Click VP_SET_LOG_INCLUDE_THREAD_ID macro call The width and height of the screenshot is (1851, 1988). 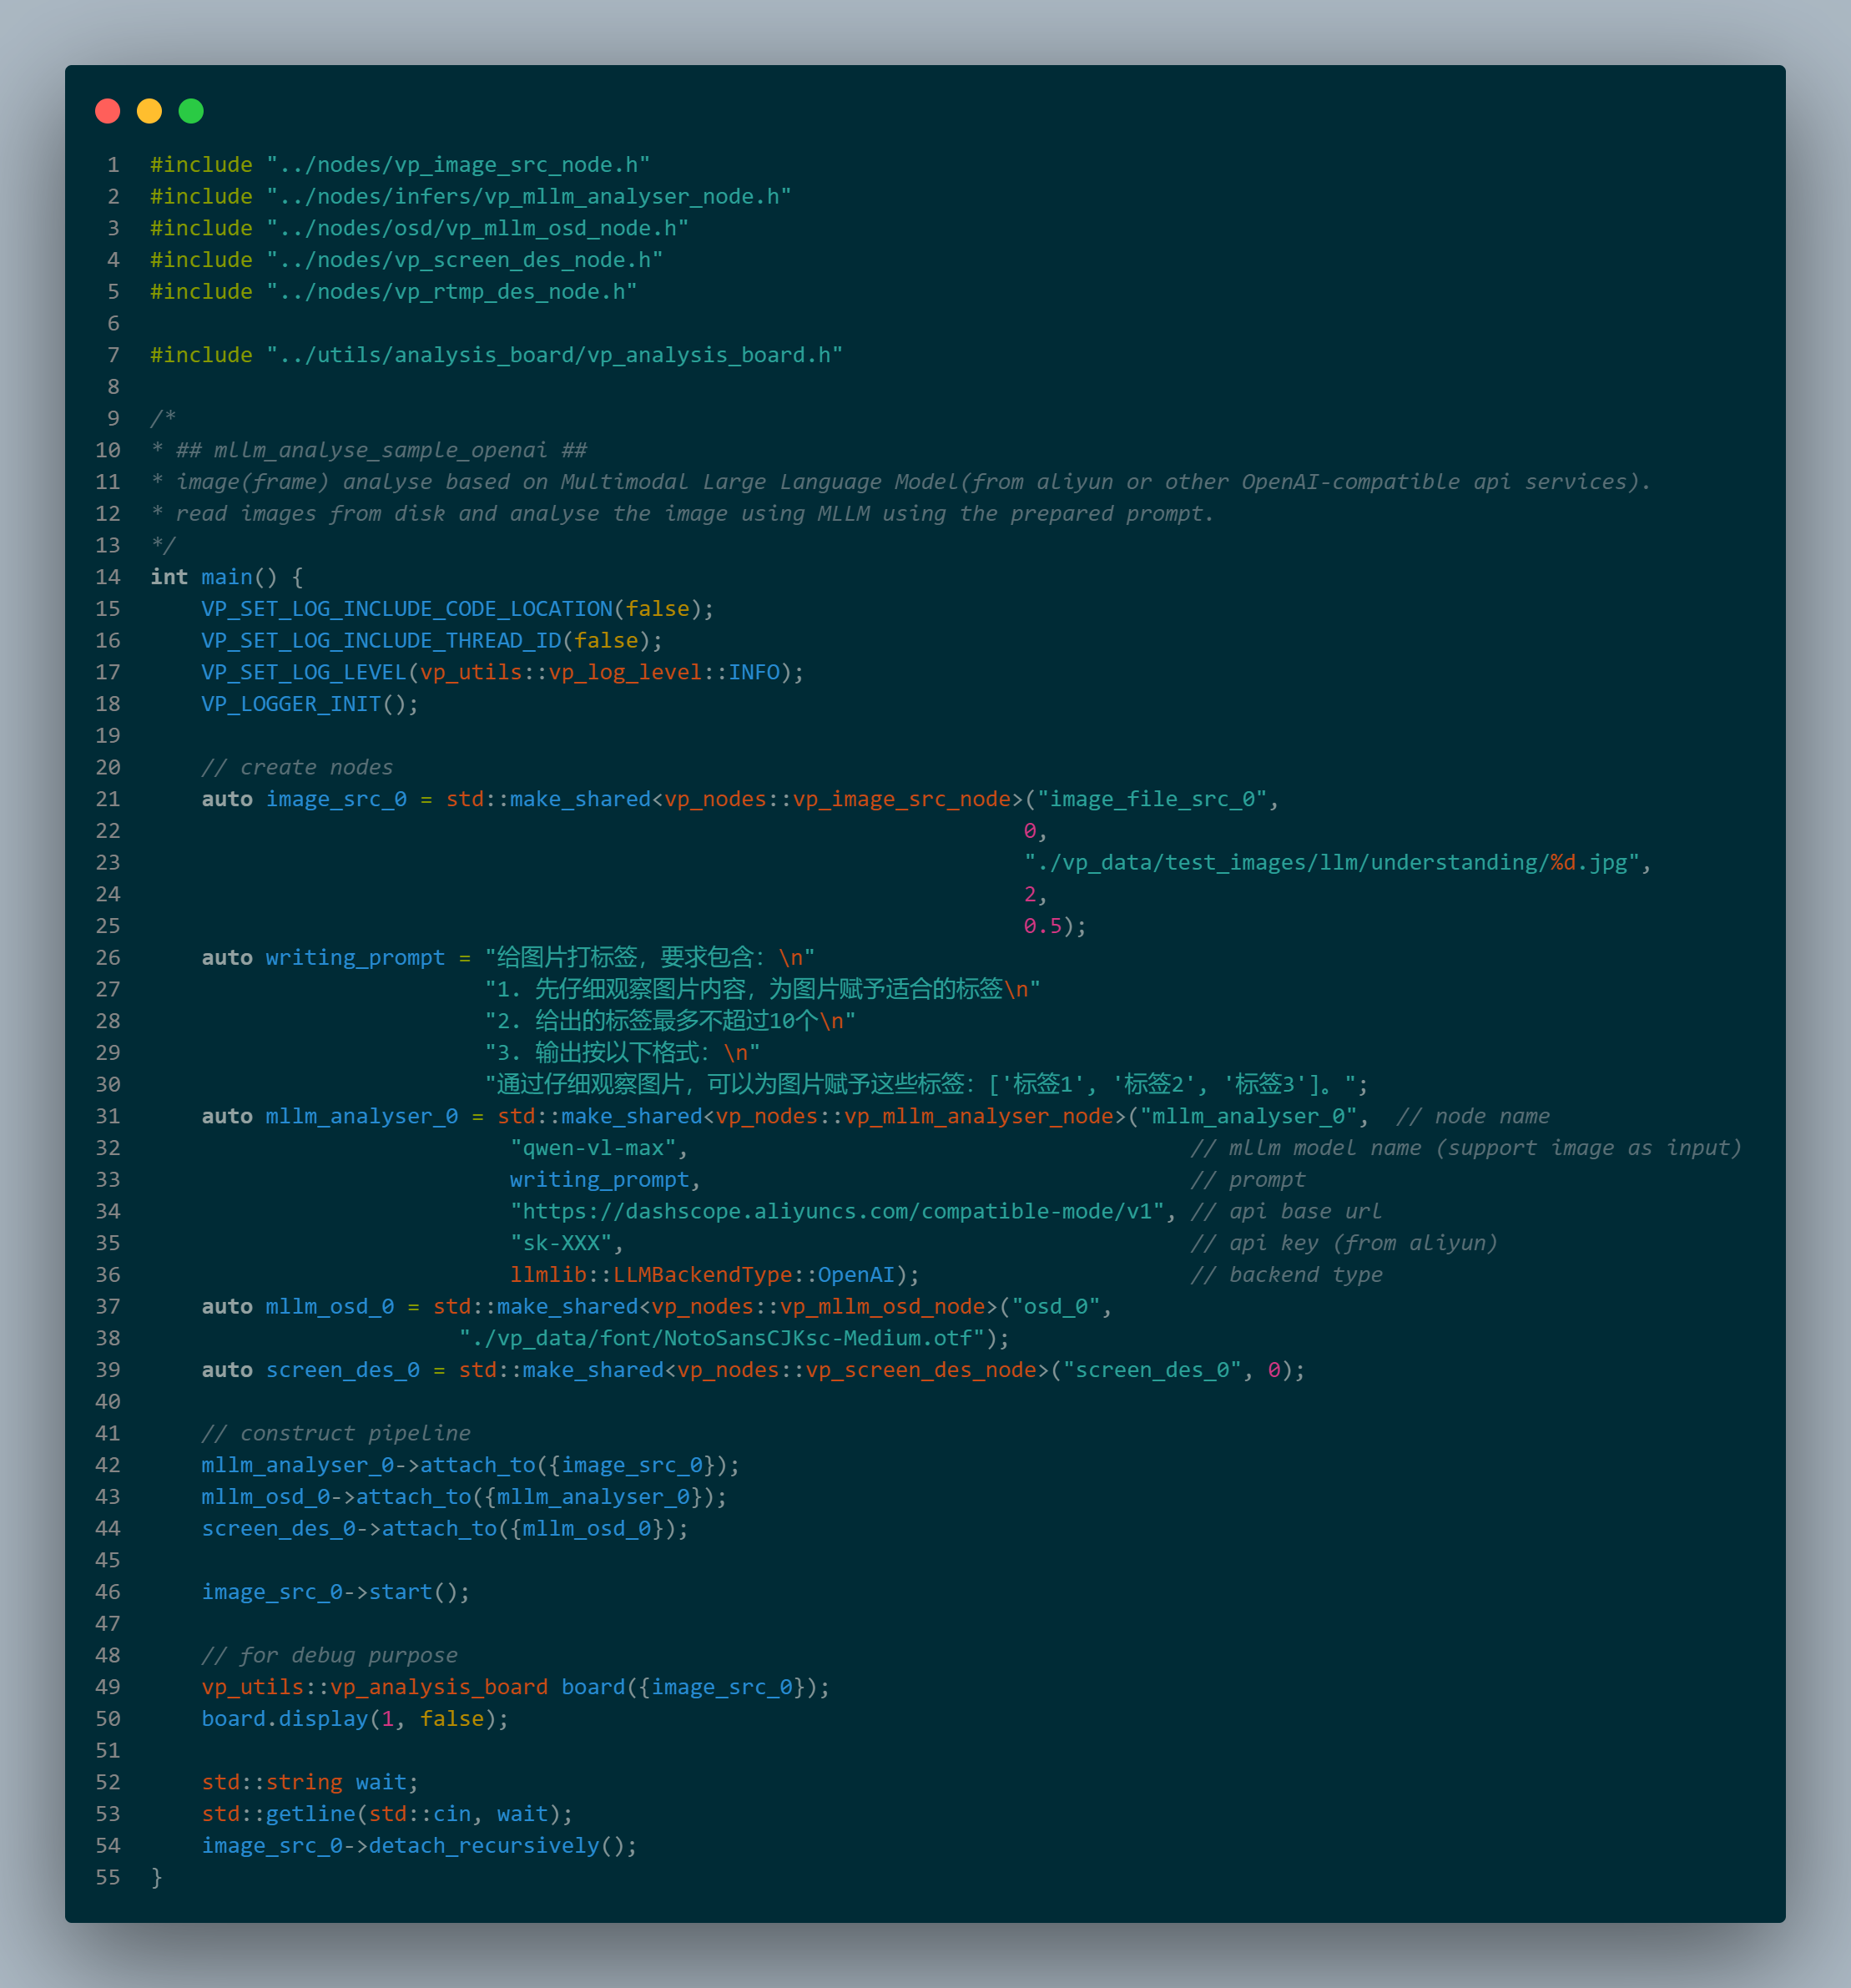click(432, 641)
